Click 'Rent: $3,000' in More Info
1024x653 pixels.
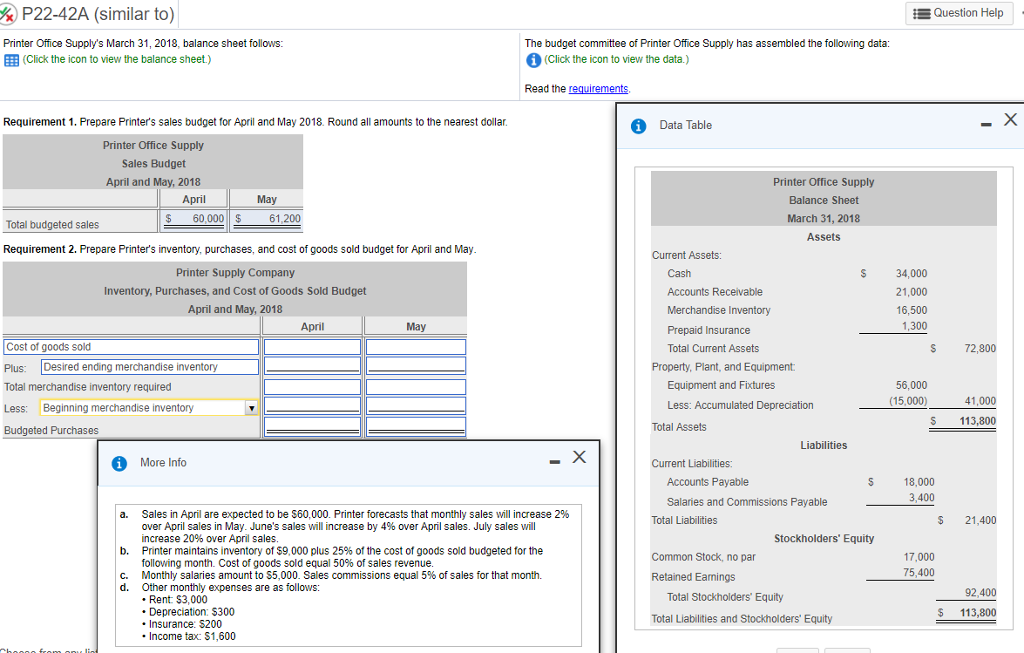point(178,599)
